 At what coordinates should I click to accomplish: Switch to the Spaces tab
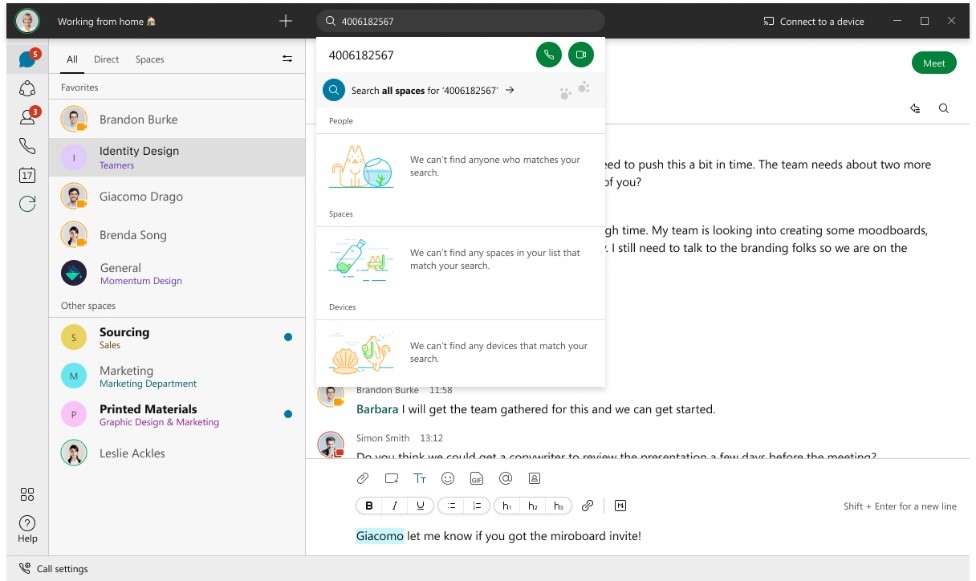tap(150, 59)
